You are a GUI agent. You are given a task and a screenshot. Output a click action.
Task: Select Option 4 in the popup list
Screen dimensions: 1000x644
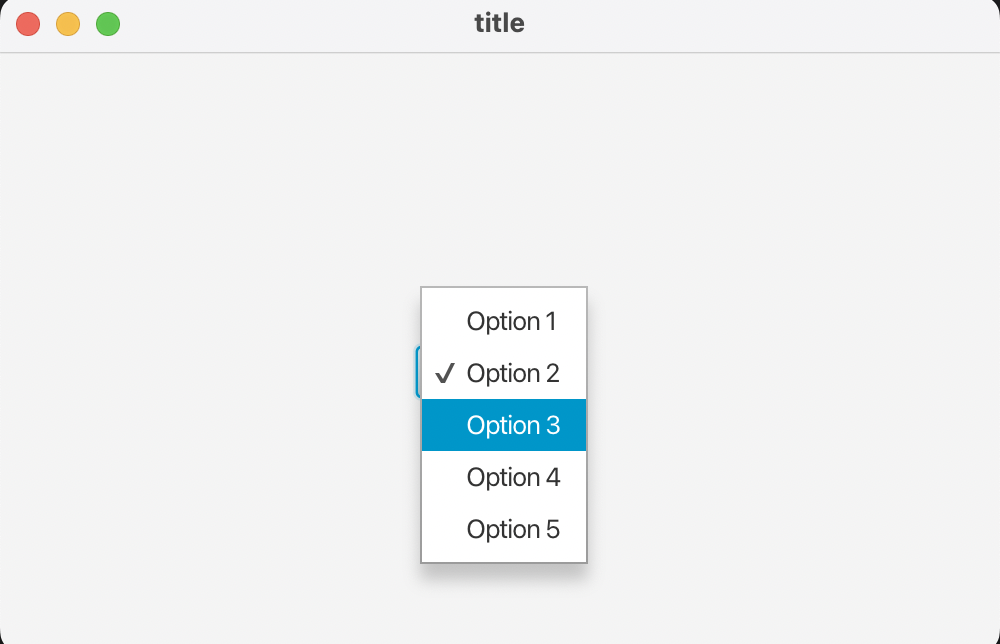coord(513,478)
